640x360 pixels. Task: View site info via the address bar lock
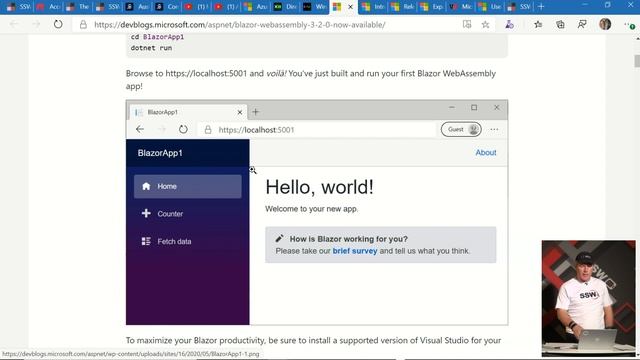tap(83, 25)
